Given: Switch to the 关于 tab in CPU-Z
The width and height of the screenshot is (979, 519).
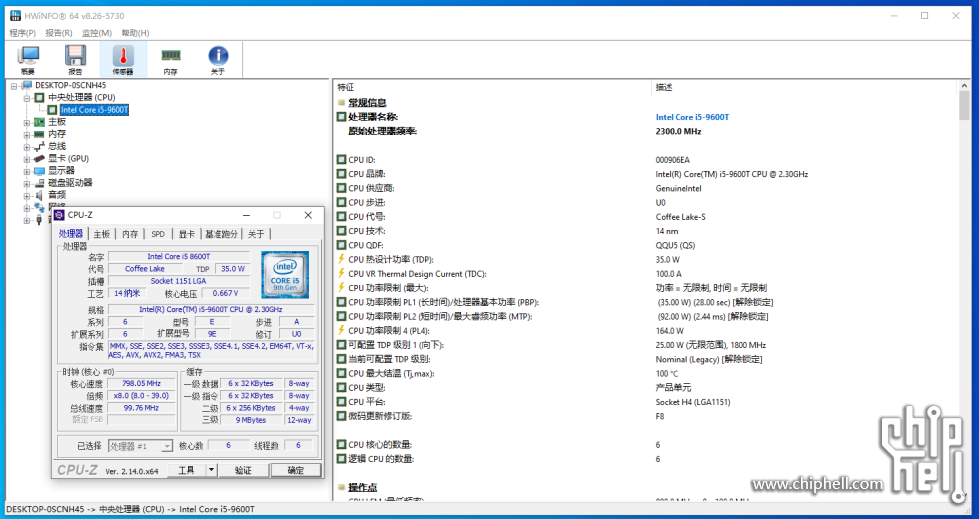Looking at the screenshot, I should (256, 234).
